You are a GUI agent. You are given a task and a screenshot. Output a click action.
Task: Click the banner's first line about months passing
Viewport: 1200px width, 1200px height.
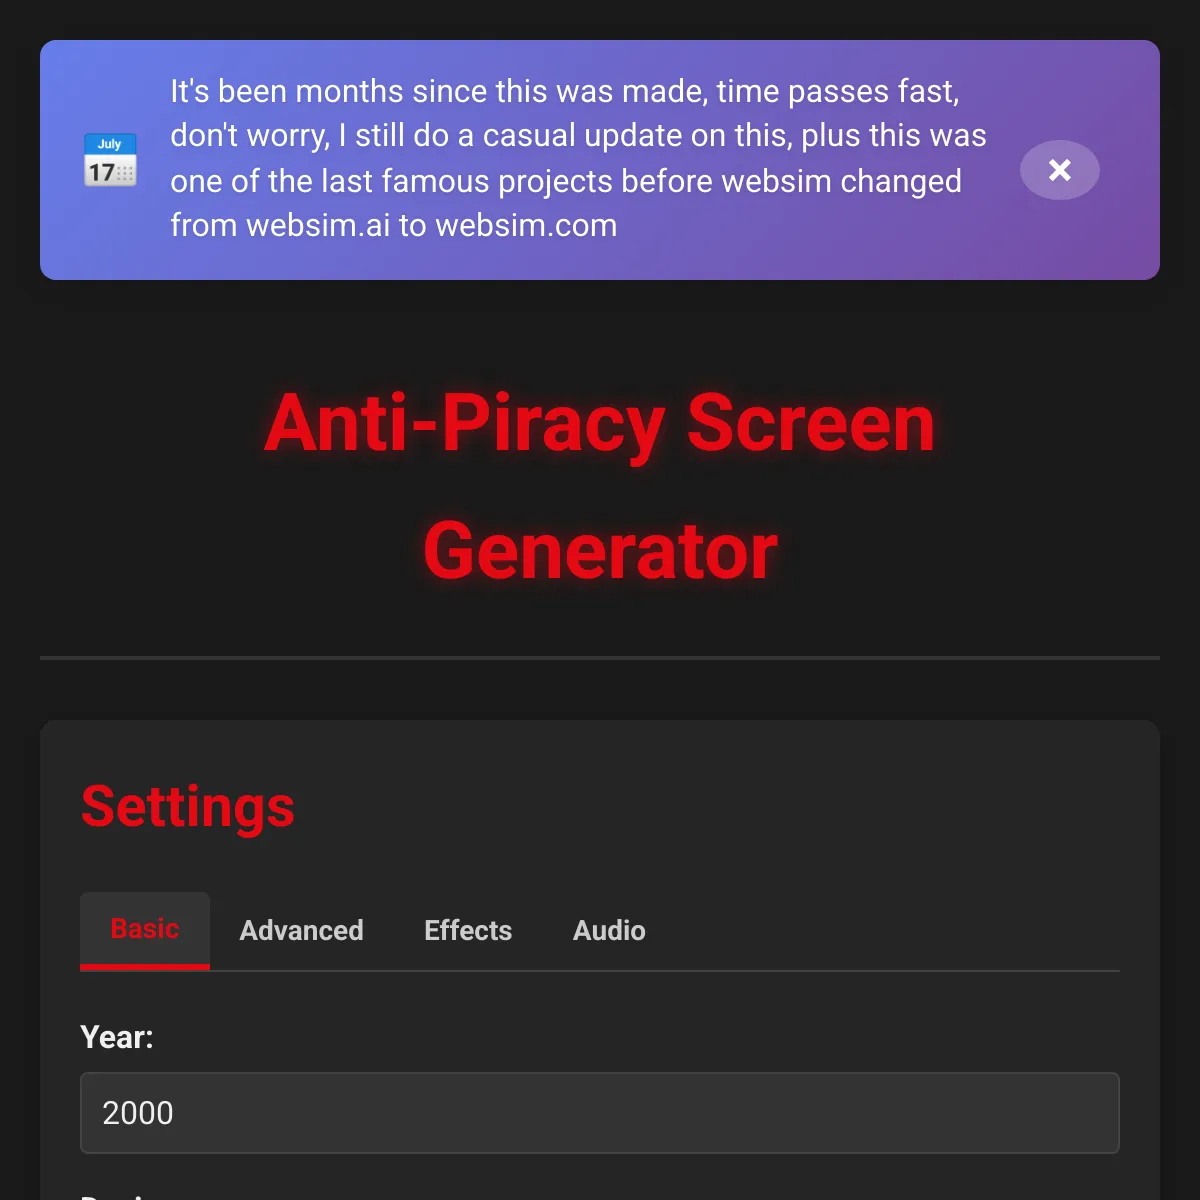point(565,91)
